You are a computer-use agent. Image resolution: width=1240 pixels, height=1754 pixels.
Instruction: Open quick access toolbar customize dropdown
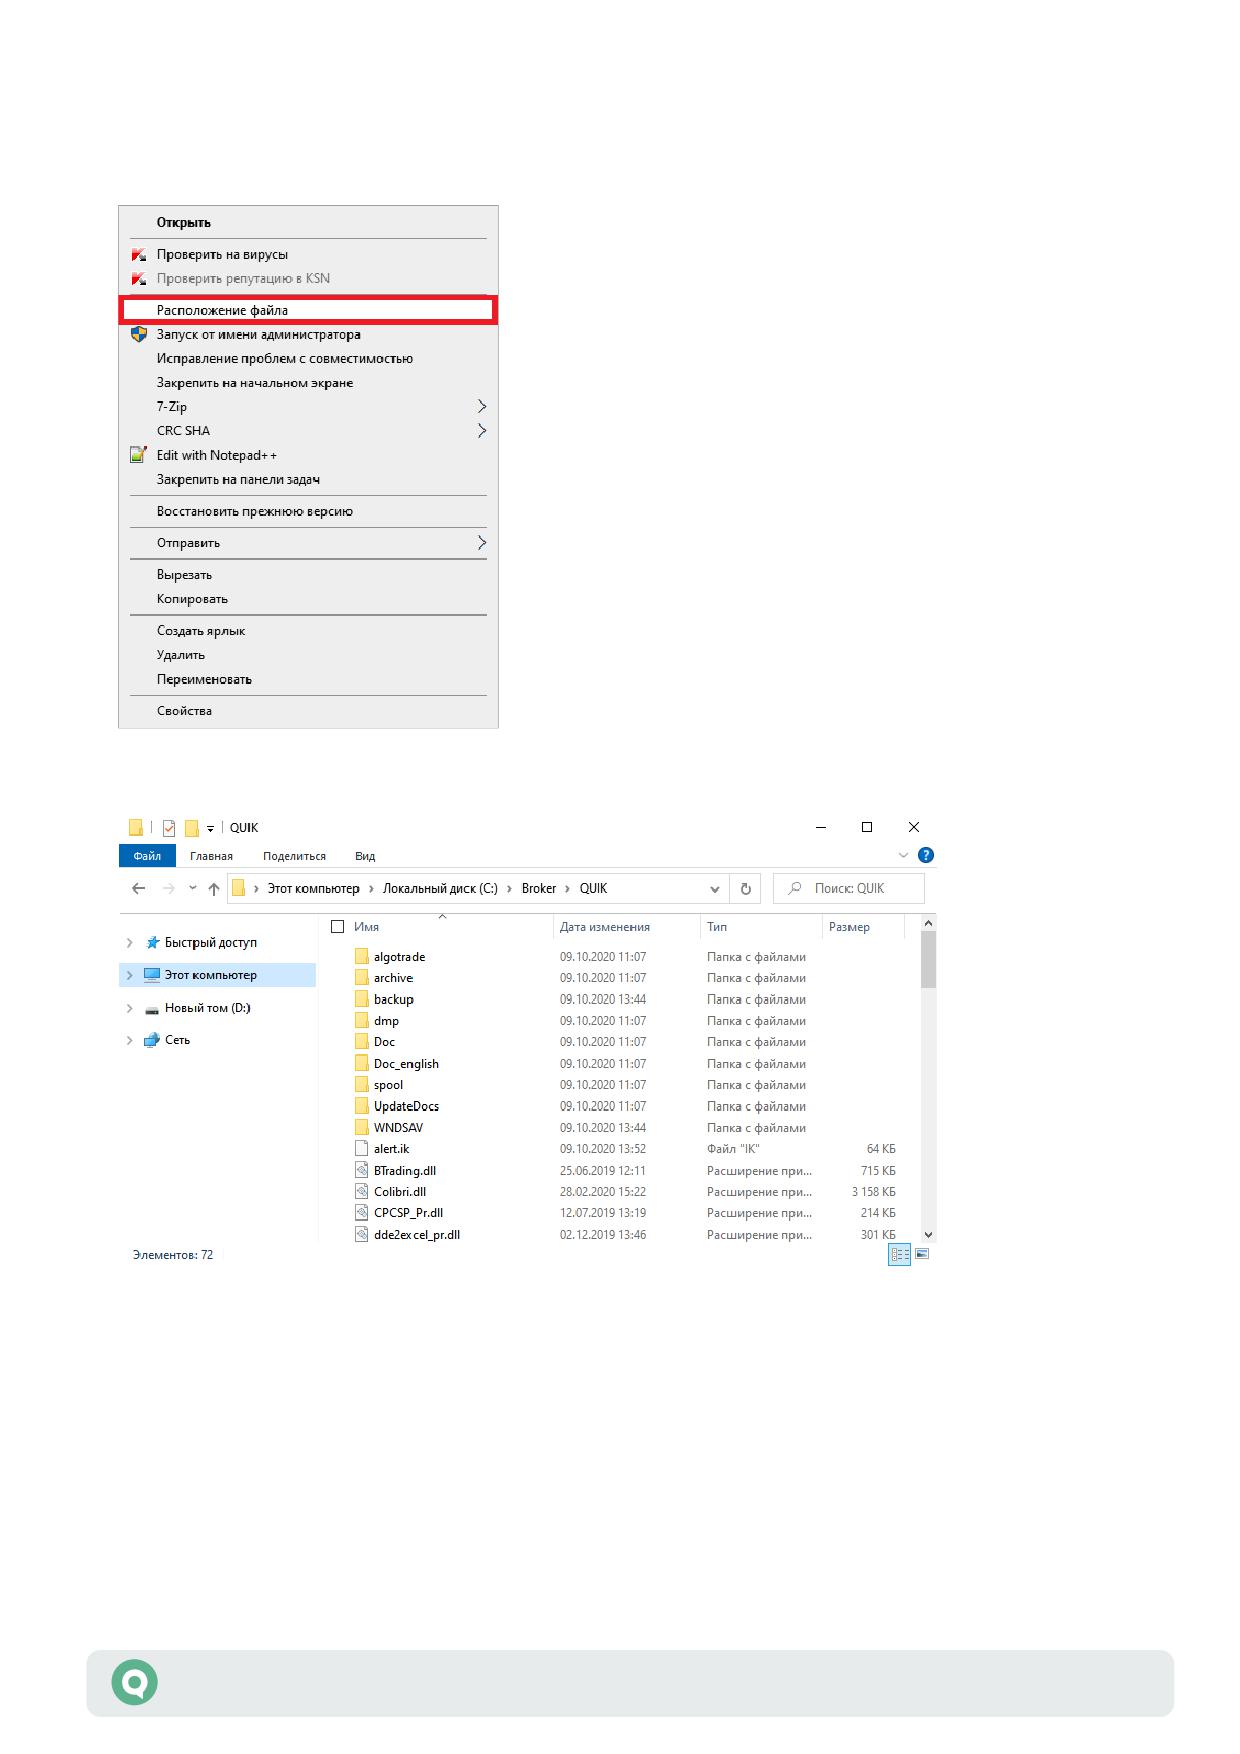[210, 828]
